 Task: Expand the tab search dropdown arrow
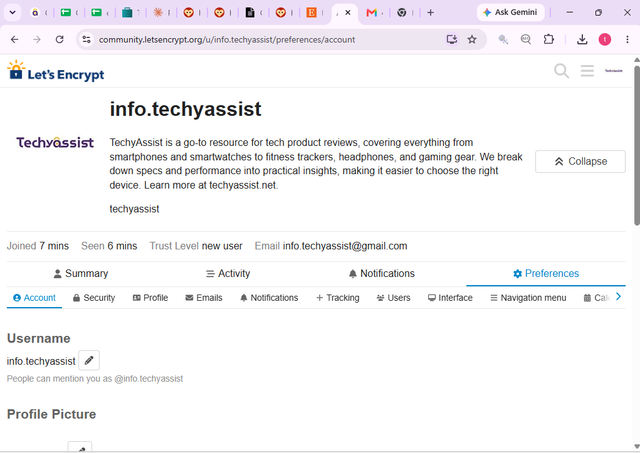point(13,13)
